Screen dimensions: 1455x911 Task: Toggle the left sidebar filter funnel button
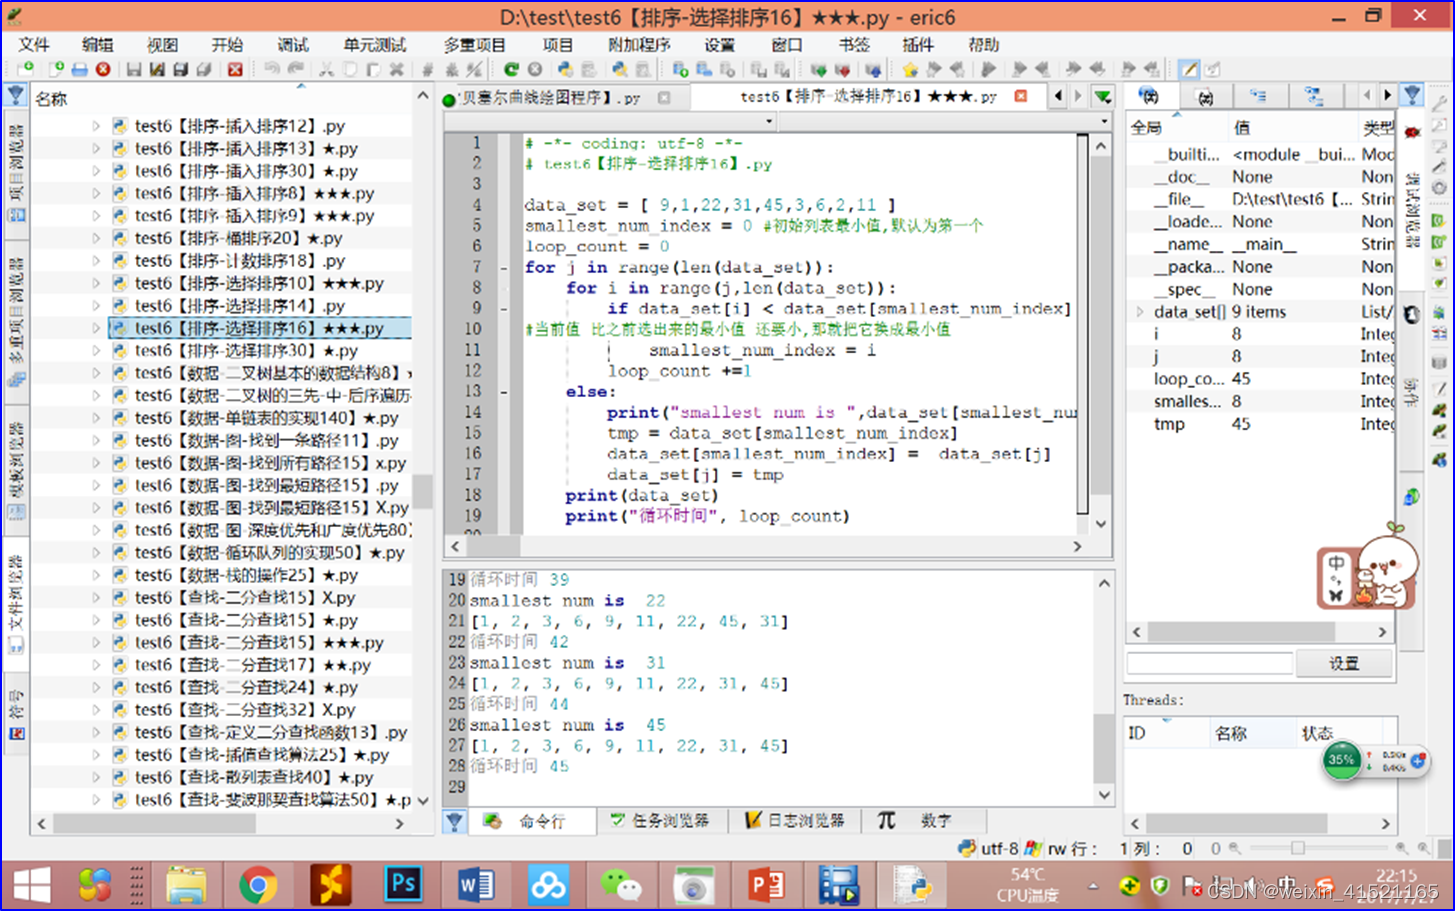coord(16,95)
